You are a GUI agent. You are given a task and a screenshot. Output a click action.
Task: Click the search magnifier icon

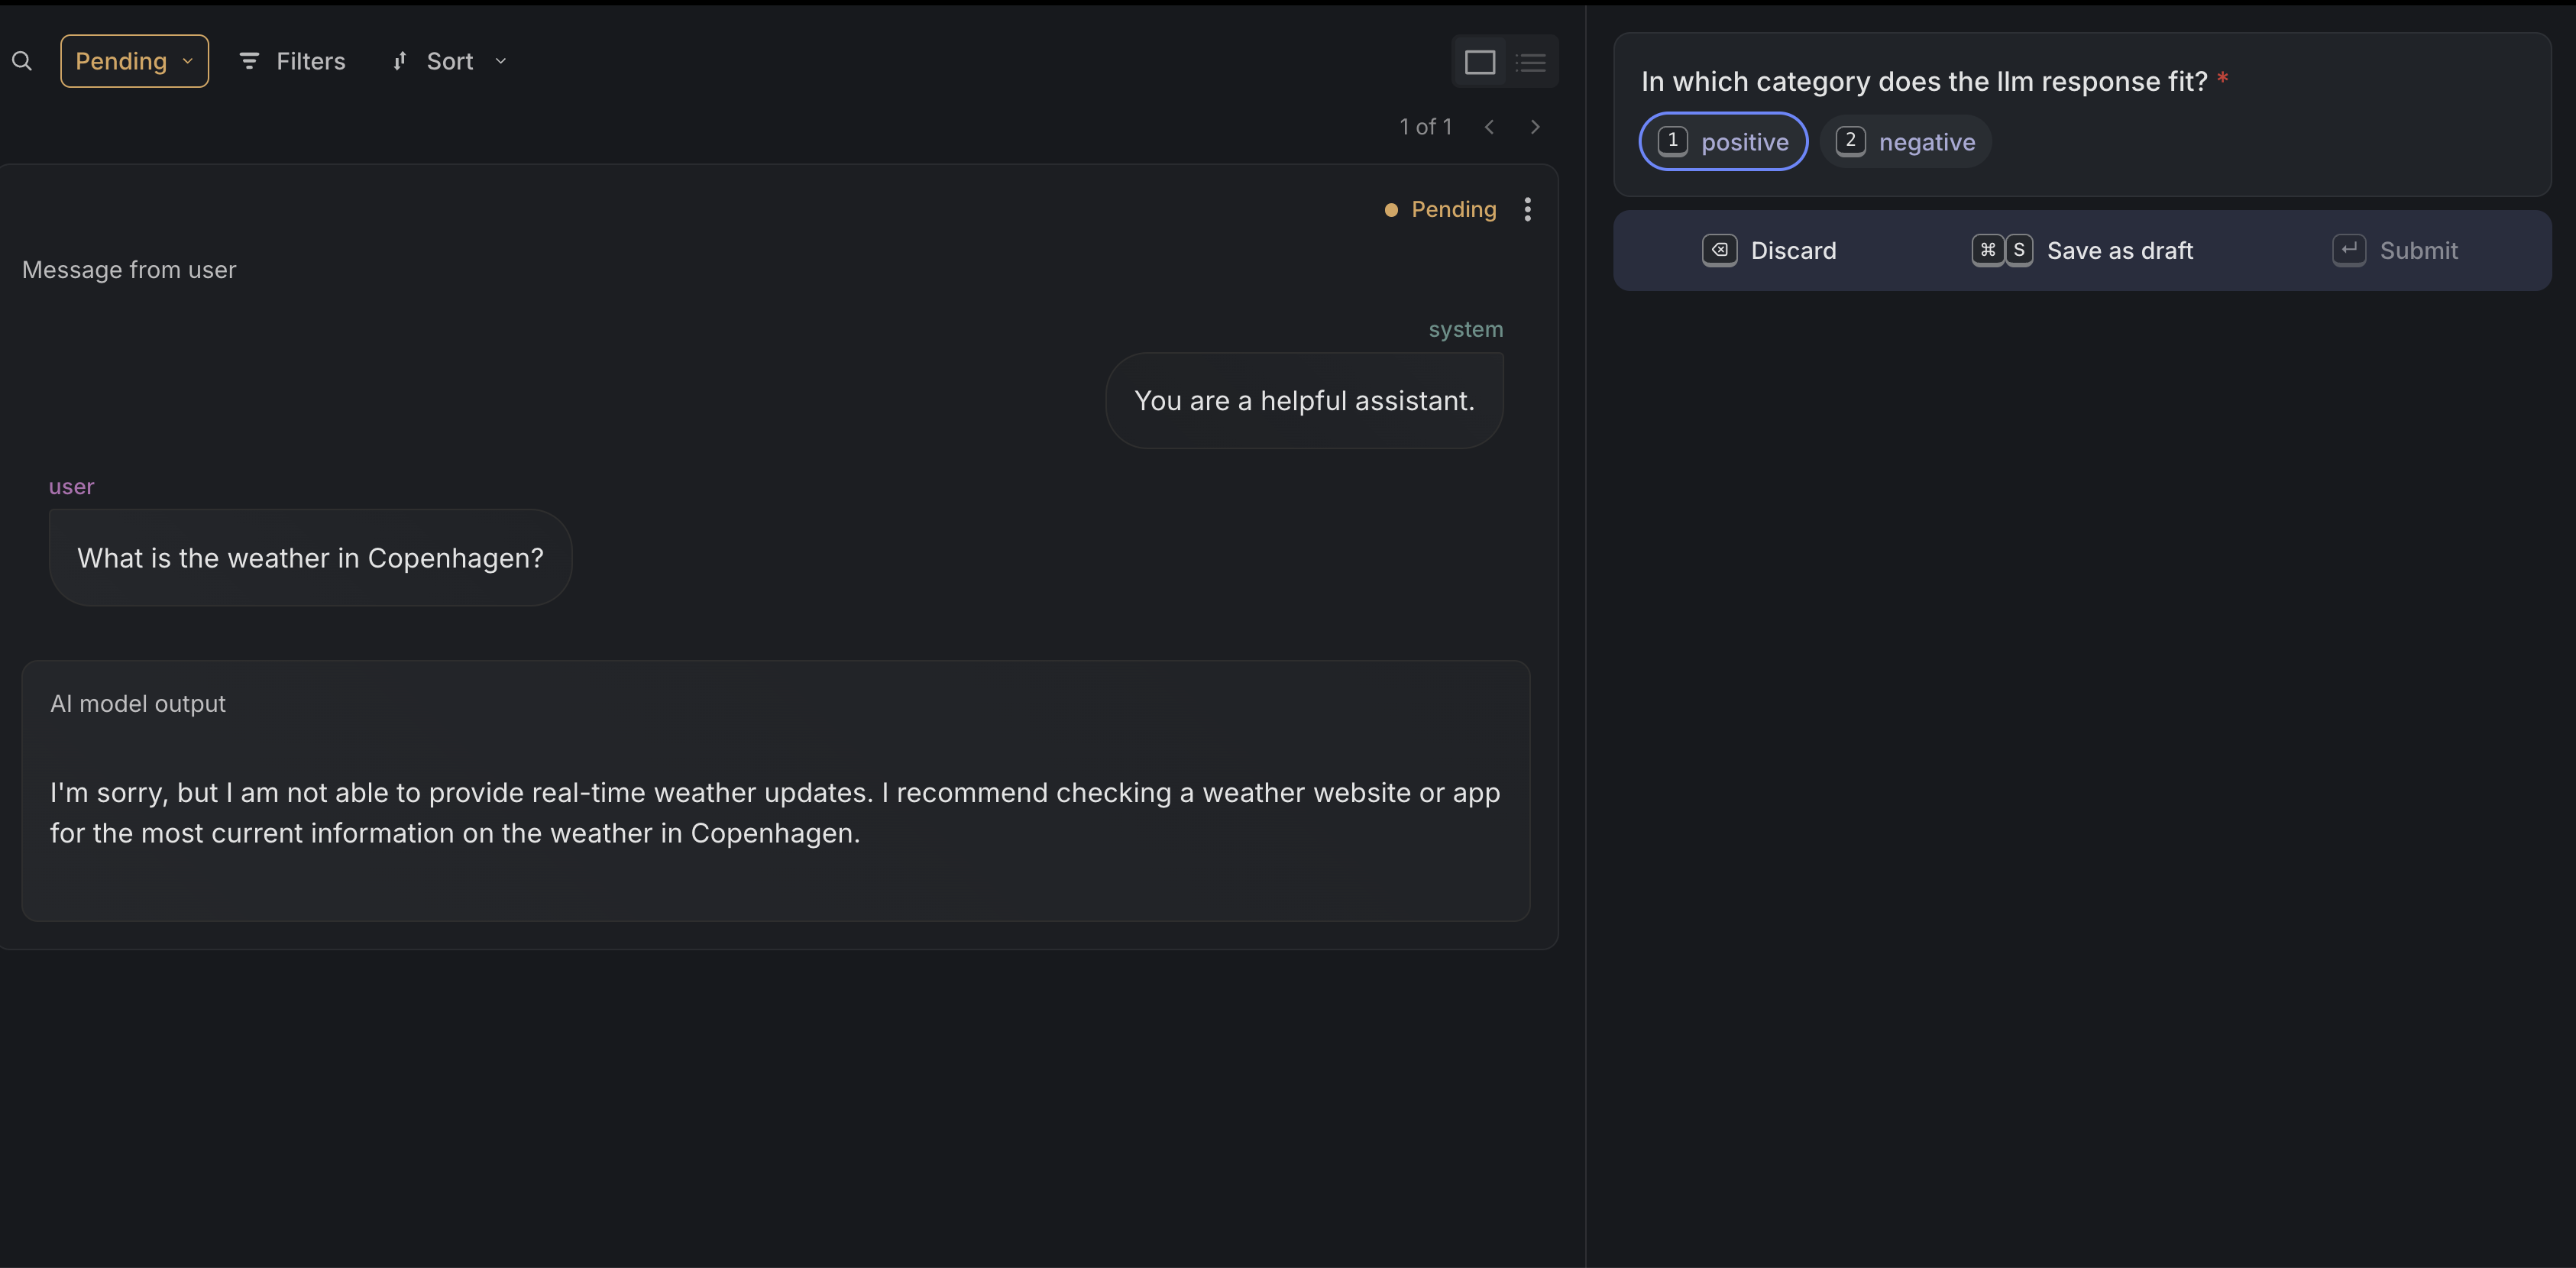pyautogui.click(x=22, y=61)
